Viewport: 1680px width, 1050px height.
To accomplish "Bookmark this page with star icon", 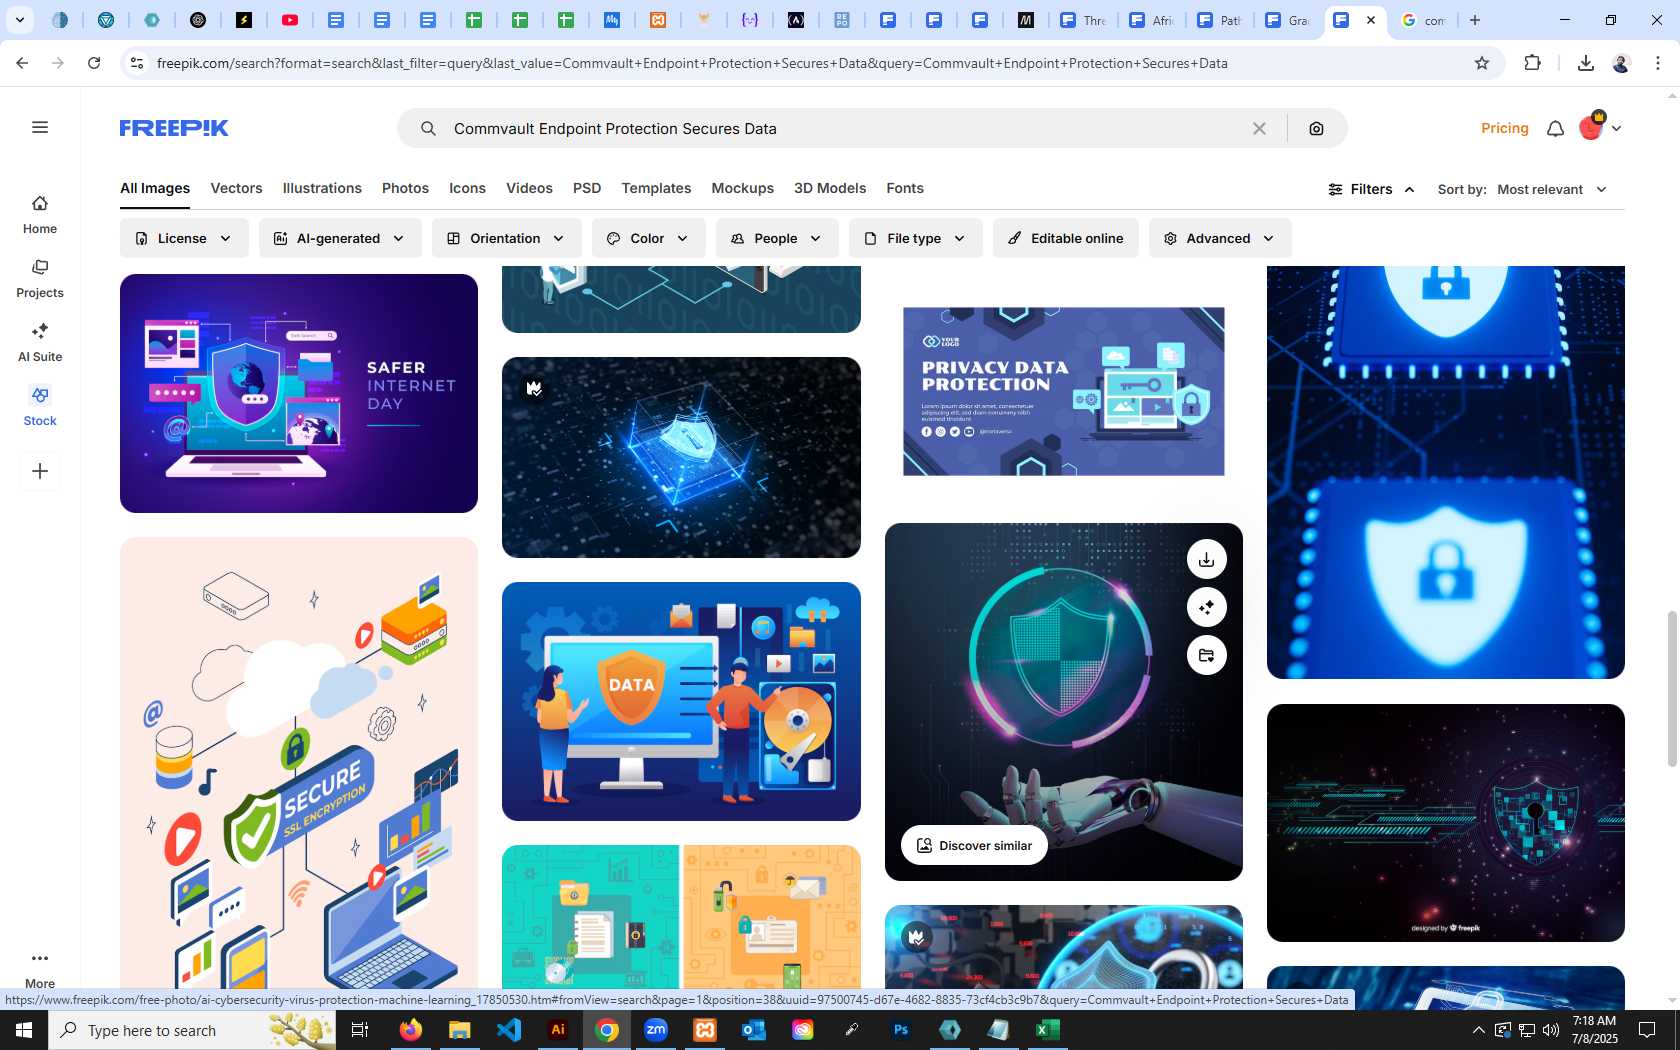I will click(x=1482, y=63).
